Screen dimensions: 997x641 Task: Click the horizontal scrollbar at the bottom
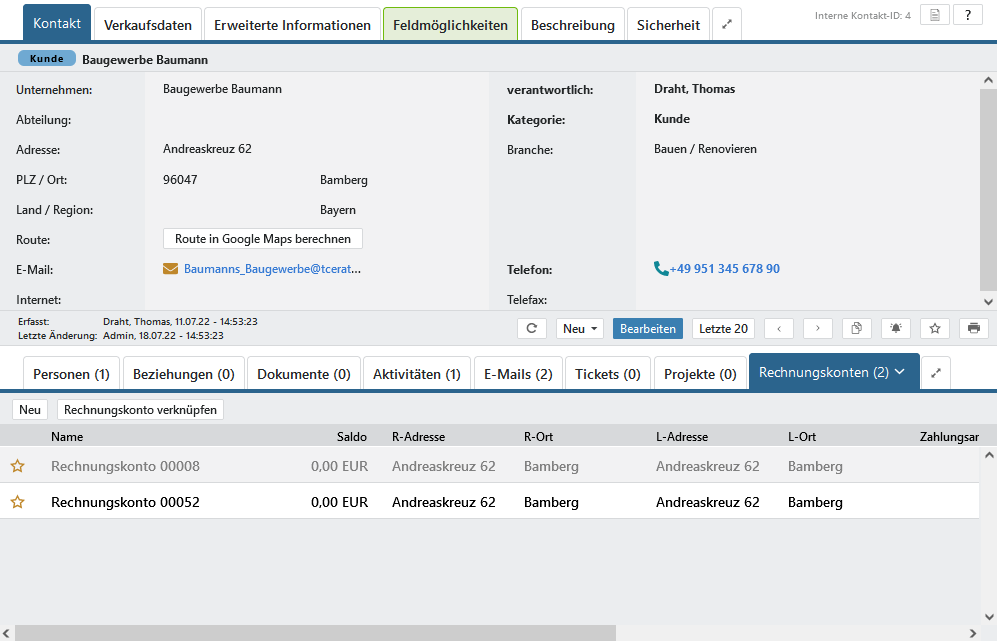(315, 633)
